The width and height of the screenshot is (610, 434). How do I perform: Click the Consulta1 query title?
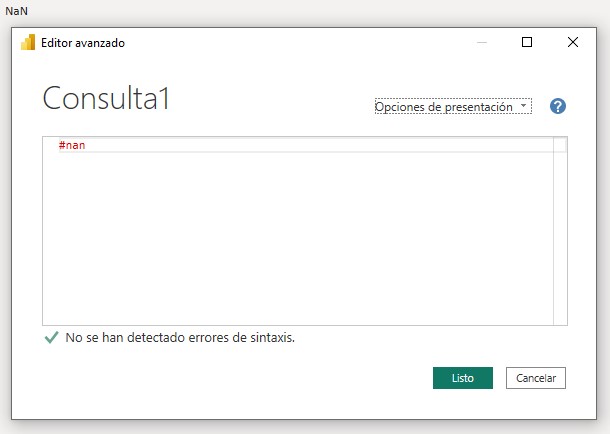tap(106, 98)
